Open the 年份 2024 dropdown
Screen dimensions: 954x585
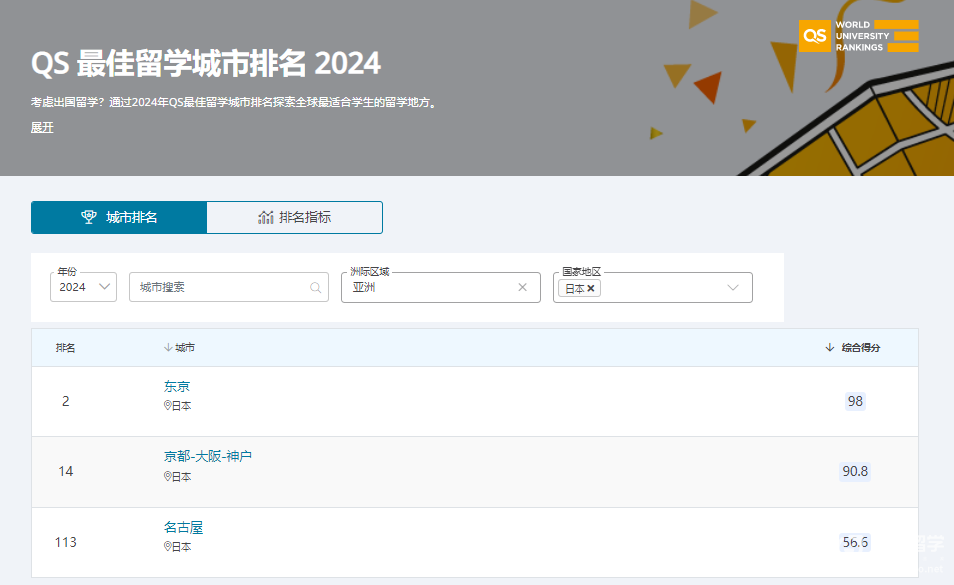[x=83, y=287]
